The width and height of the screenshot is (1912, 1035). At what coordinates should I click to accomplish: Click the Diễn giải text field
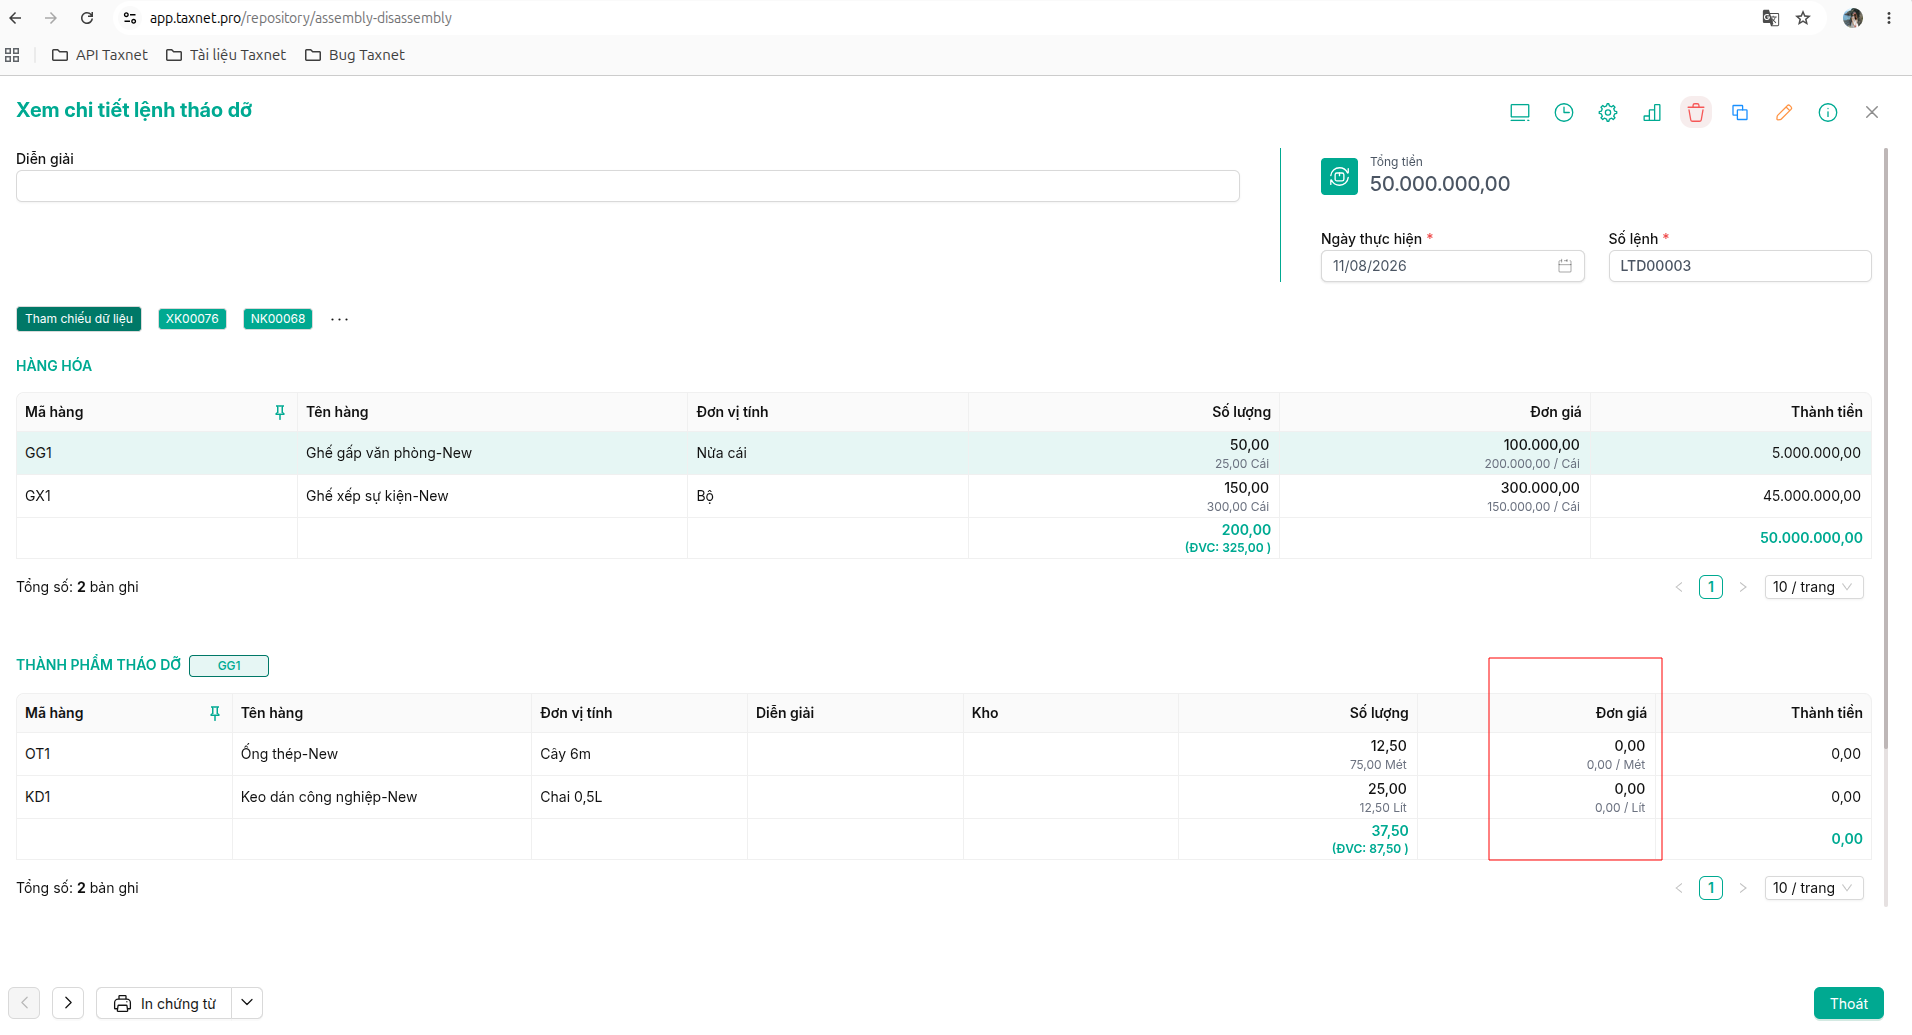[628, 186]
